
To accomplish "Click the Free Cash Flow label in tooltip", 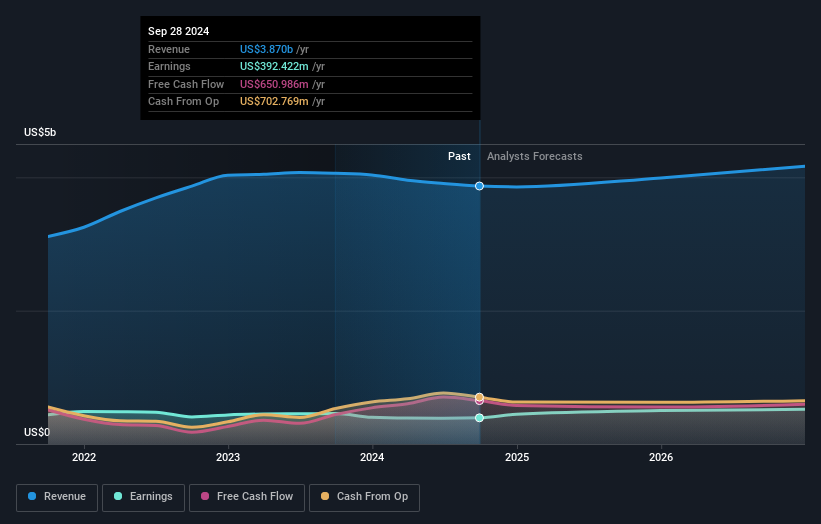I will [x=186, y=84].
